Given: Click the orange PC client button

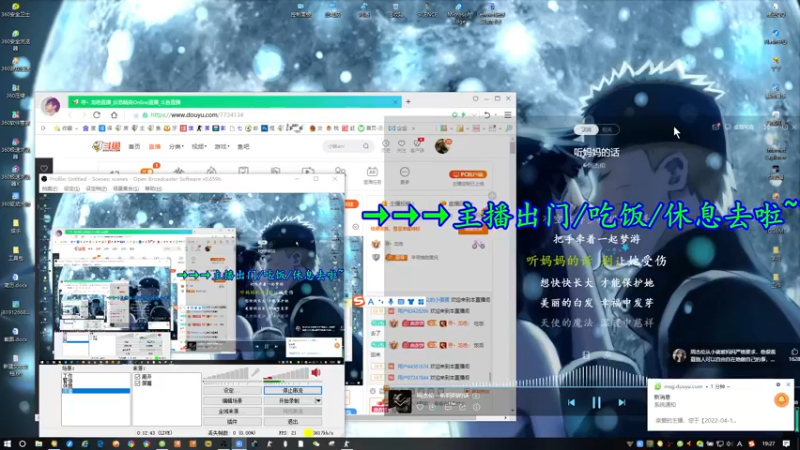Looking at the screenshot, I should [468, 174].
